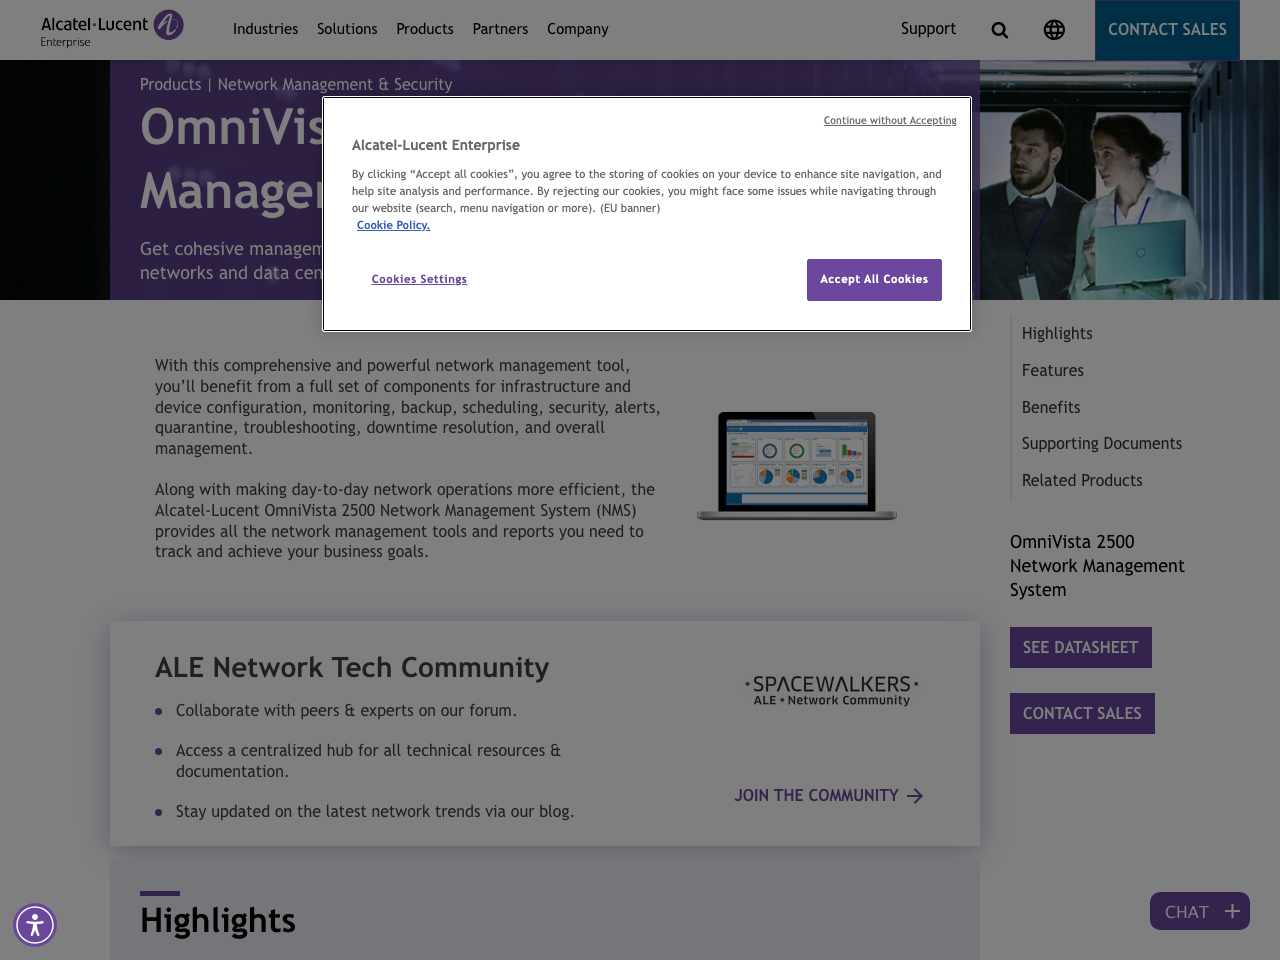The image size is (1280, 960).
Task: Open the Cookie Policy link
Action: point(393,224)
